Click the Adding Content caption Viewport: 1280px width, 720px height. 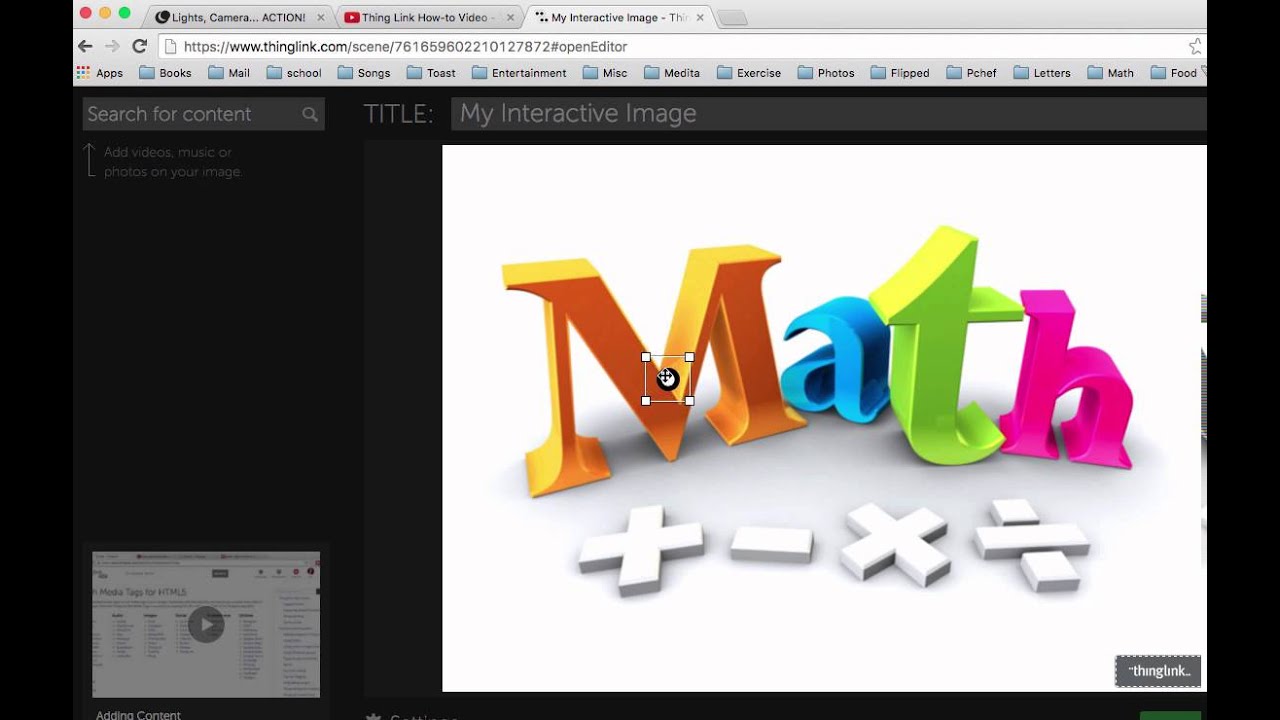click(x=138, y=714)
